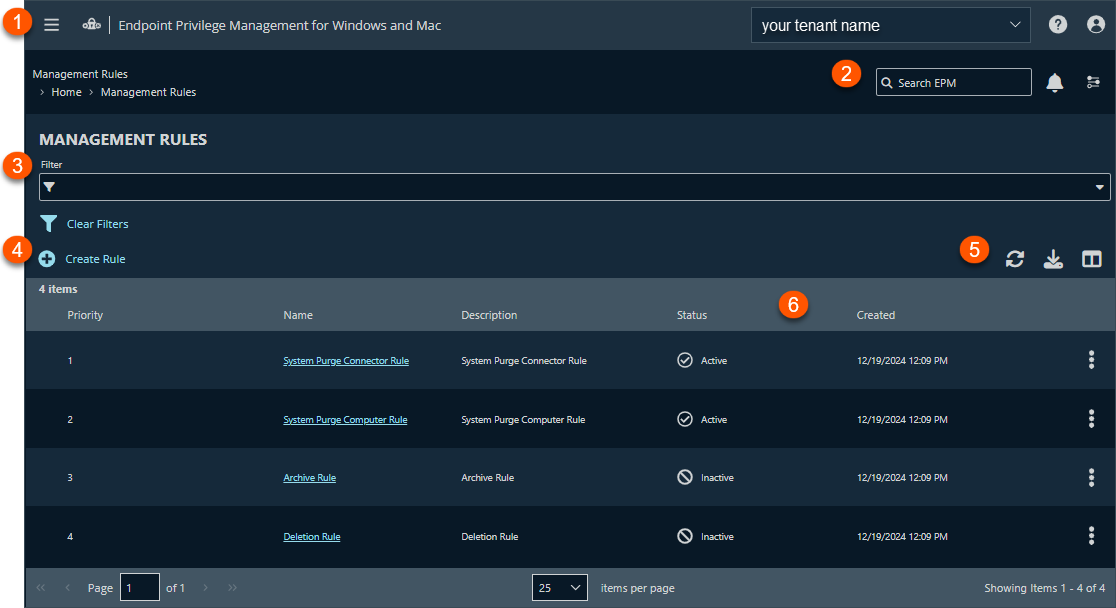This screenshot has width=1116, height=608.
Task: Click the magnifier icon in Search EPM
Action: point(887,83)
